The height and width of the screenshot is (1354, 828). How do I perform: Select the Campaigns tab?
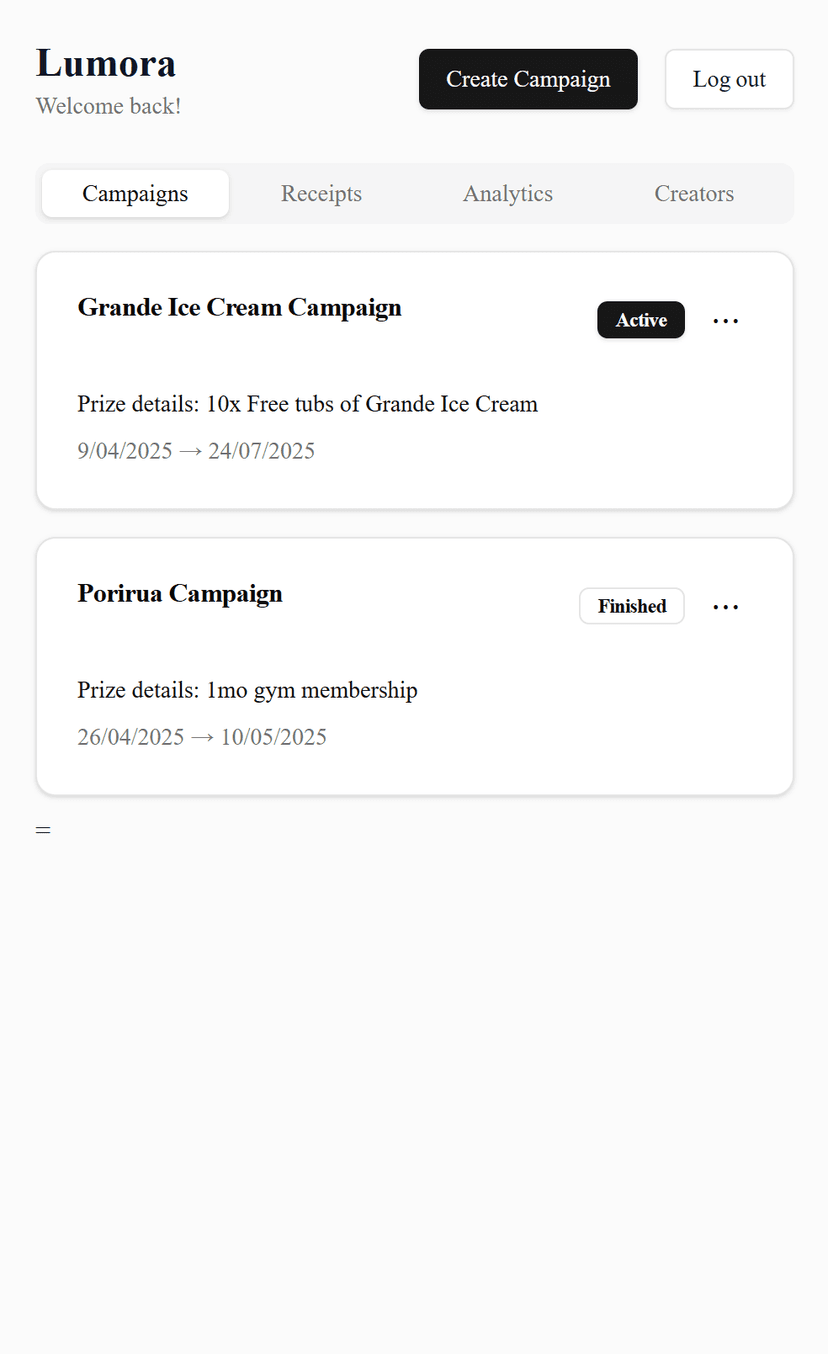click(135, 194)
